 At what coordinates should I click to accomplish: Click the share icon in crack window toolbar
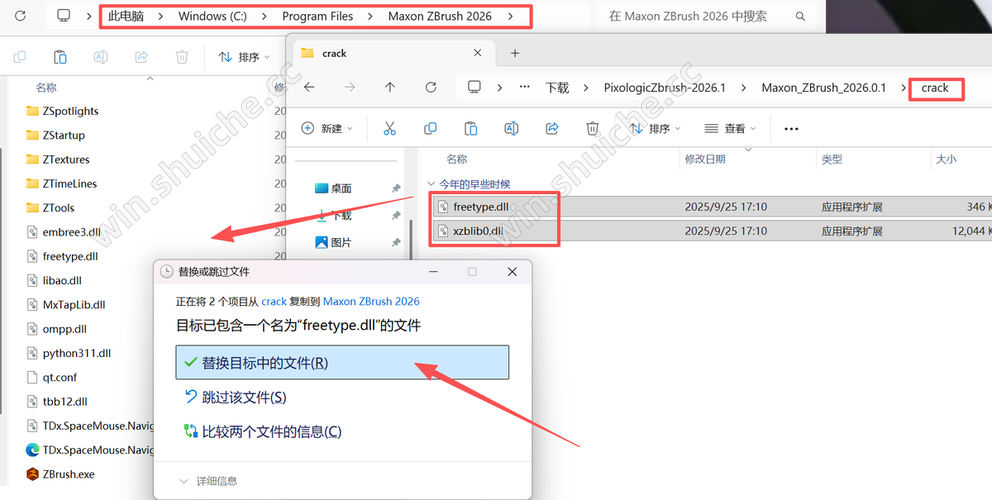pos(552,129)
